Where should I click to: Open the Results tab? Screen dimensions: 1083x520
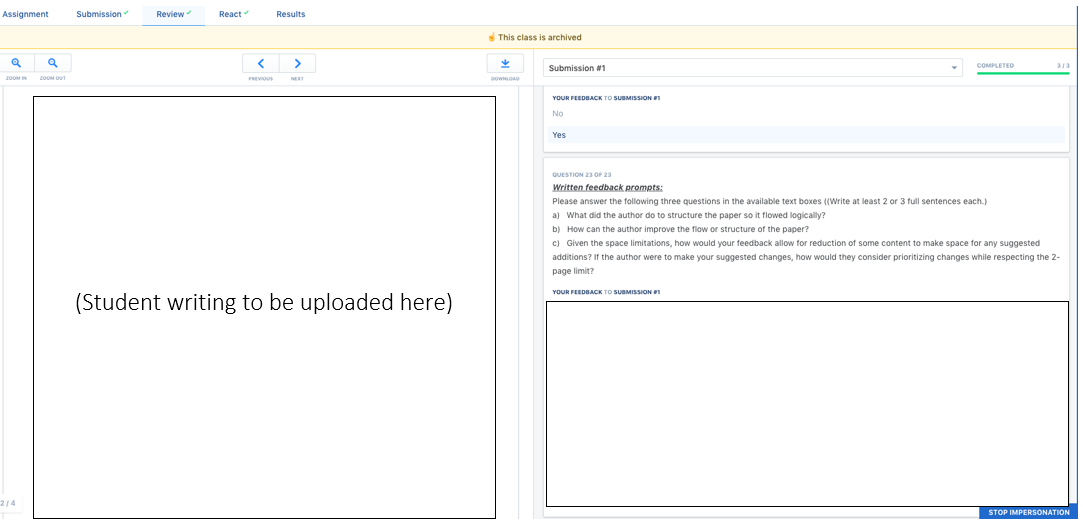click(x=290, y=14)
